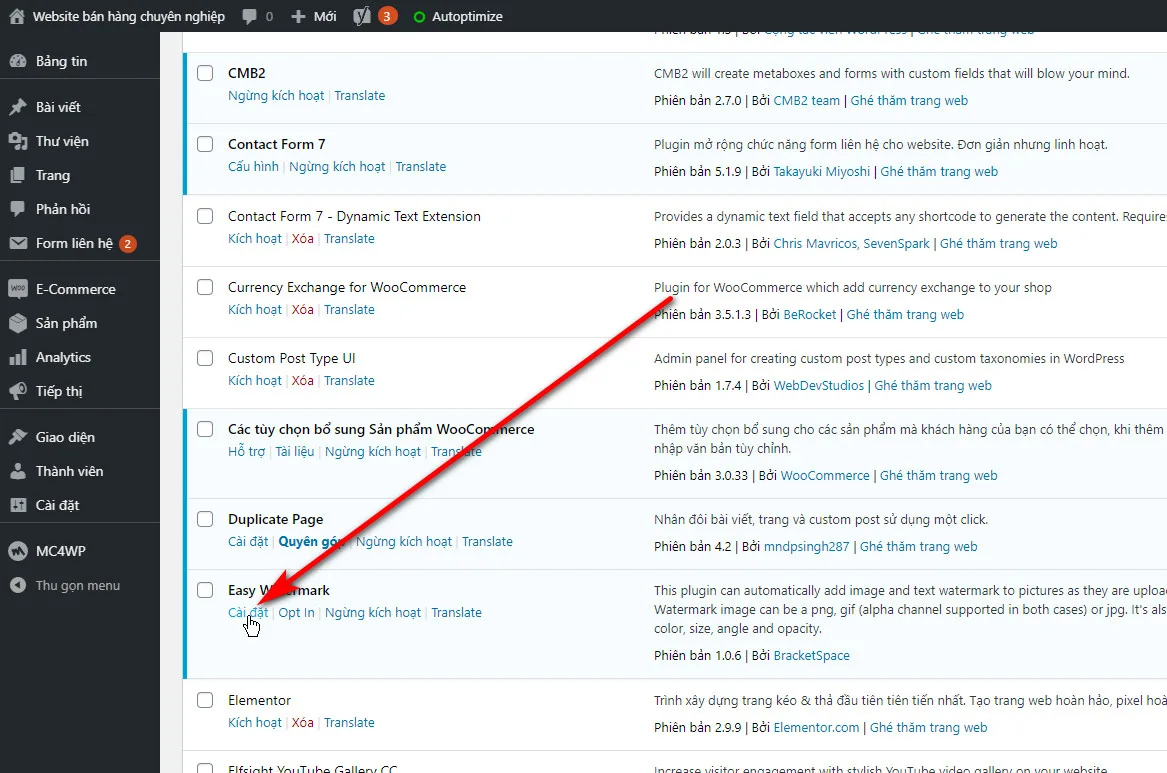This screenshot has width=1167, height=773.
Task: Click Kích hoạt for Currency Exchange for WooCommerce
Action: tap(255, 309)
